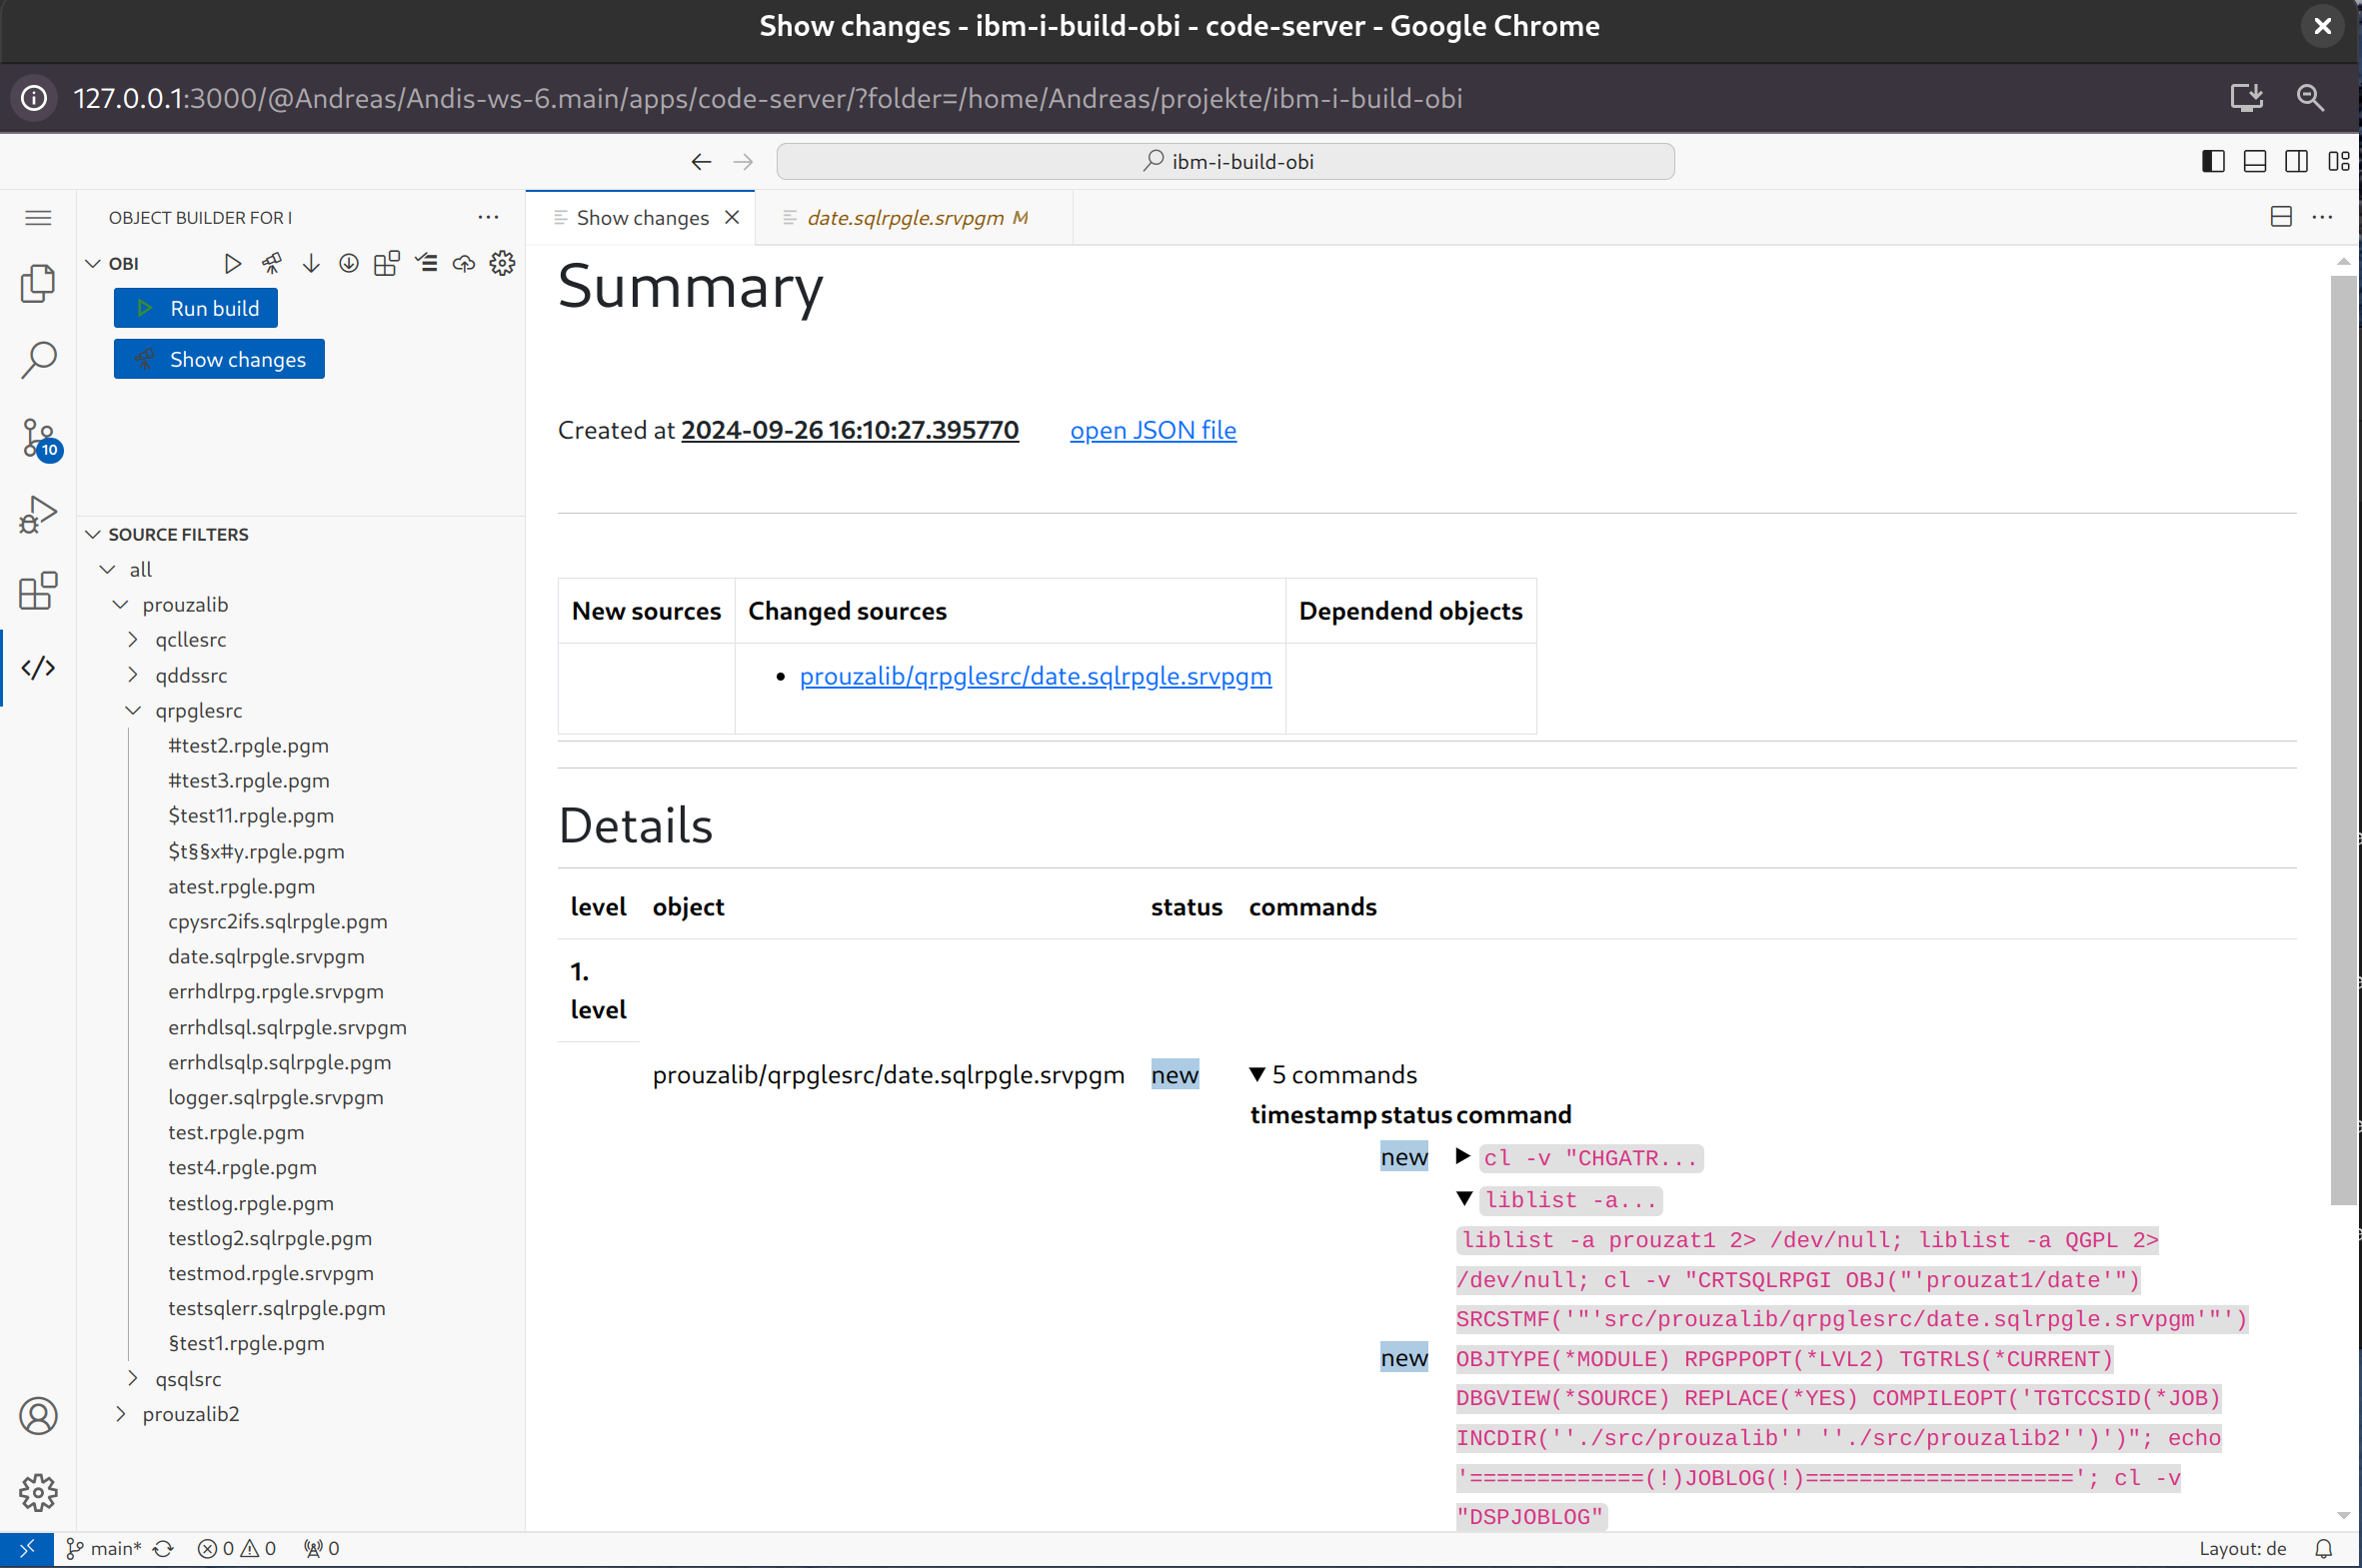
Task: Open Chrome install app icon in address bar
Action: 2246,97
